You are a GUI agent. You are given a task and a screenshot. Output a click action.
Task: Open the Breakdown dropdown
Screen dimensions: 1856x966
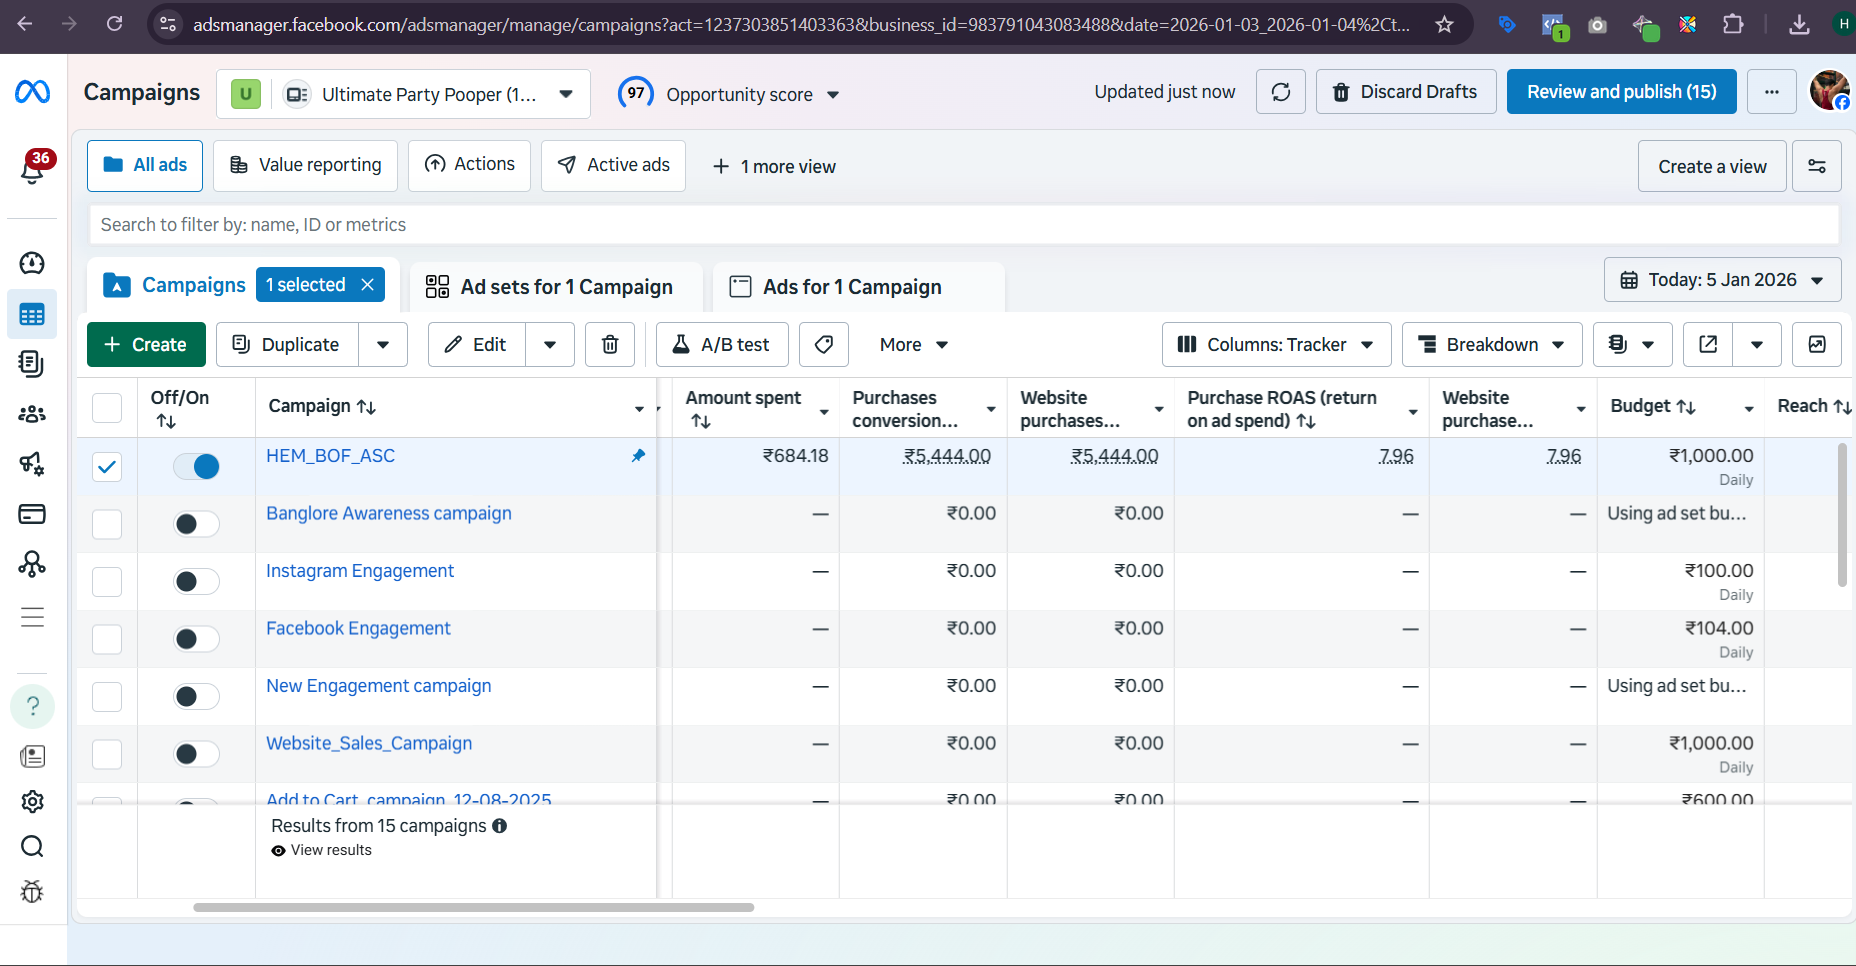[x=1491, y=345]
